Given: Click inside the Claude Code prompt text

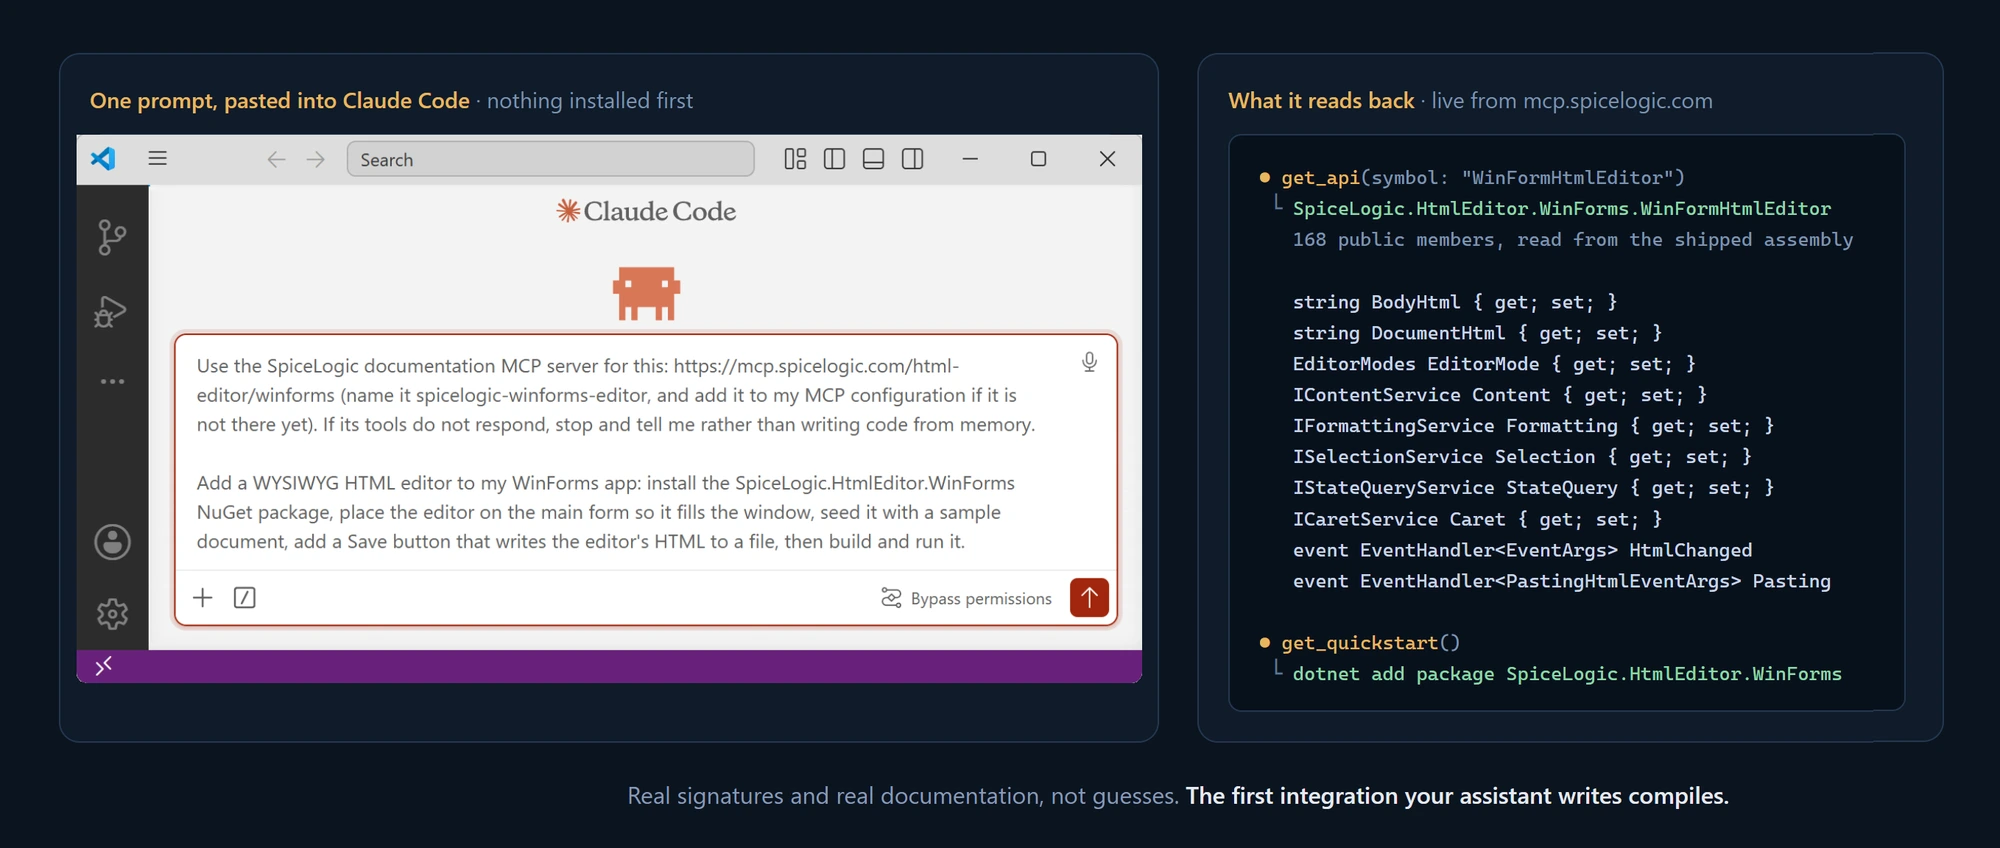Looking at the screenshot, I should (x=616, y=453).
